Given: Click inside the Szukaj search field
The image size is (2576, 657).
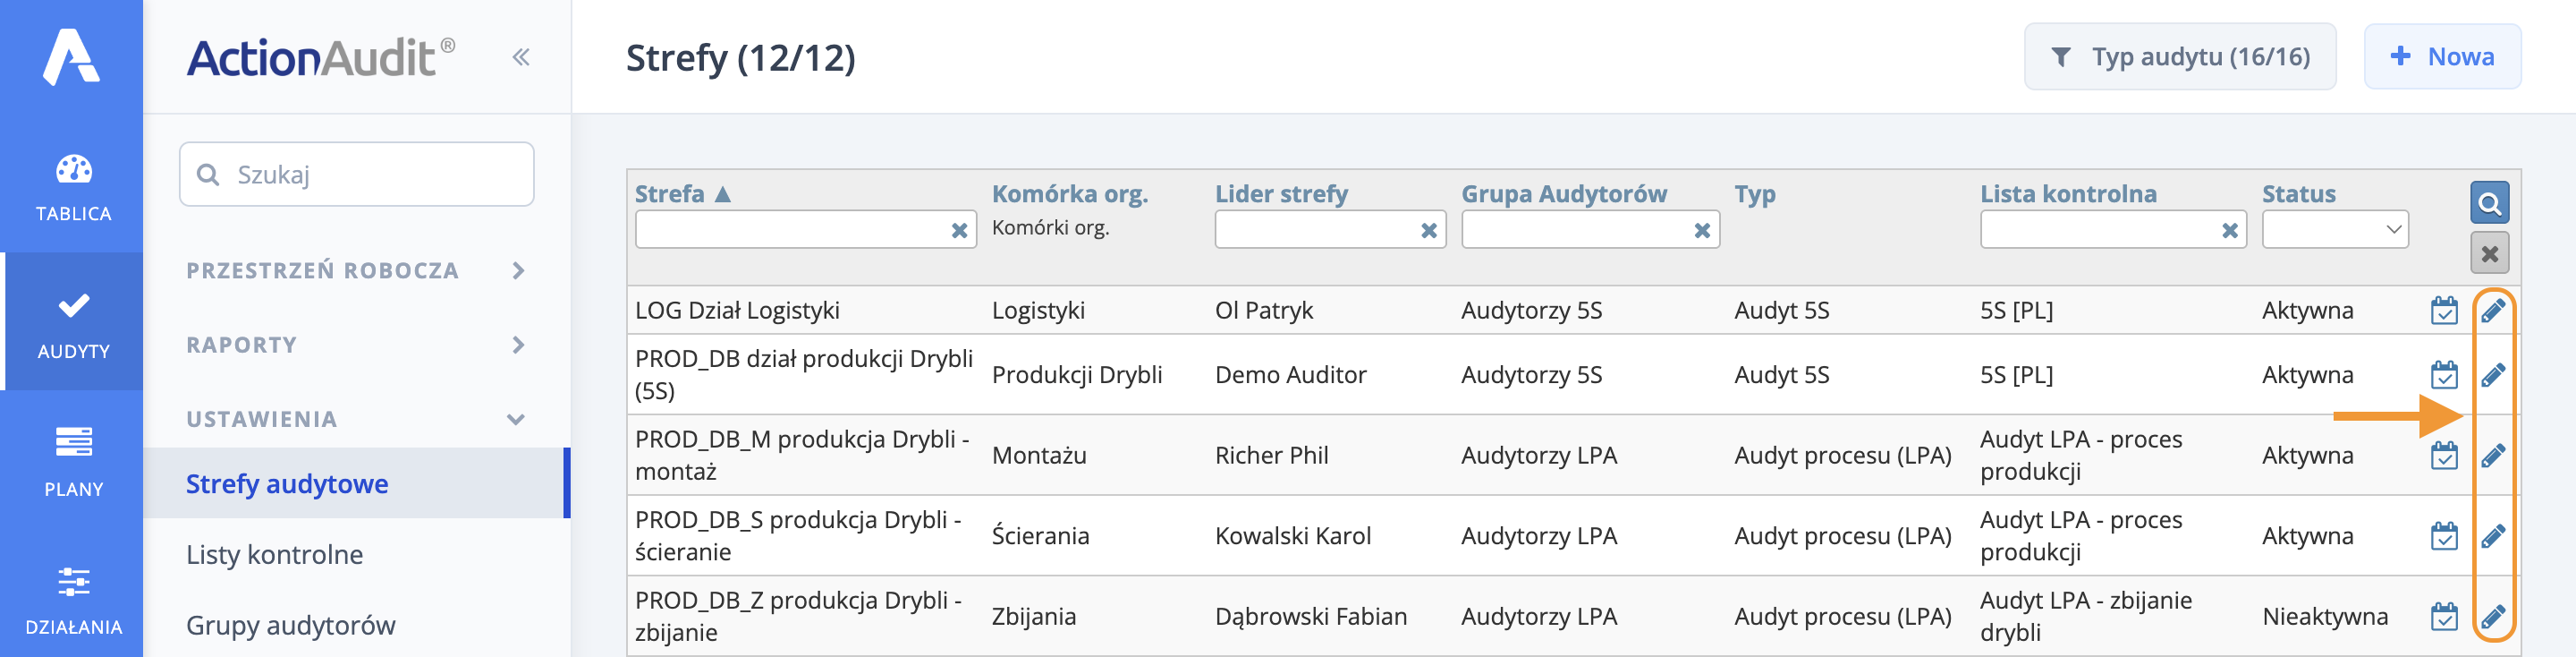Looking at the screenshot, I should 356,173.
